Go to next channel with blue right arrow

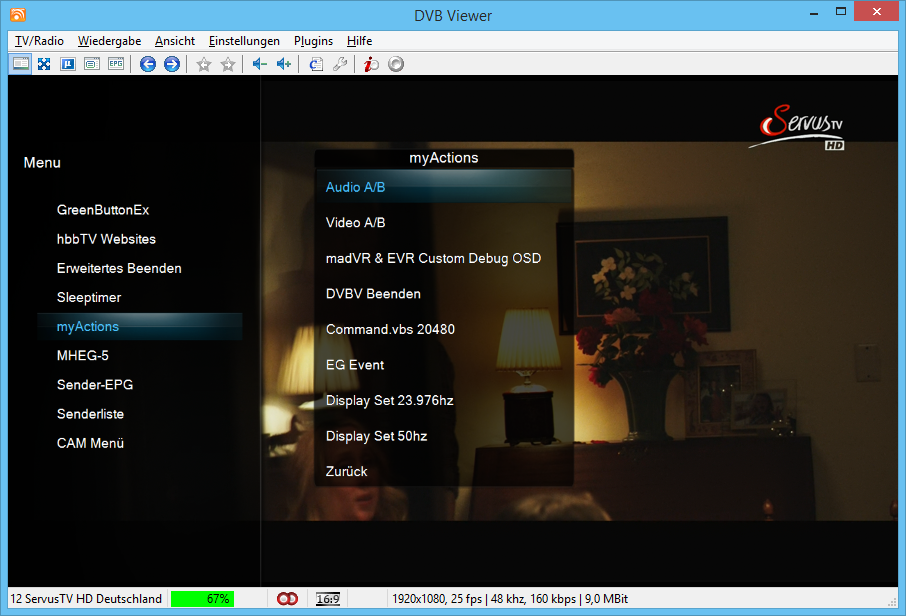pyautogui.click(x=172, y=64)
